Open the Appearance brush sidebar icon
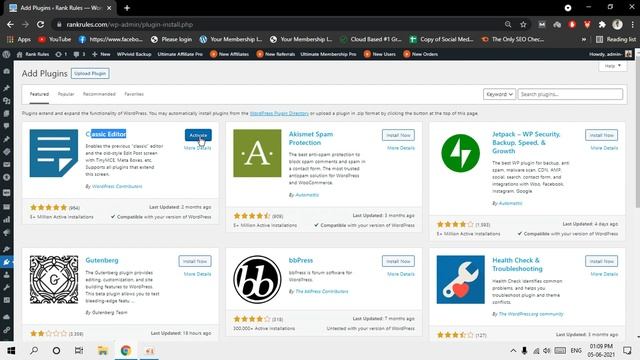Viewport: 640px width, 360px height. point(7,249)
